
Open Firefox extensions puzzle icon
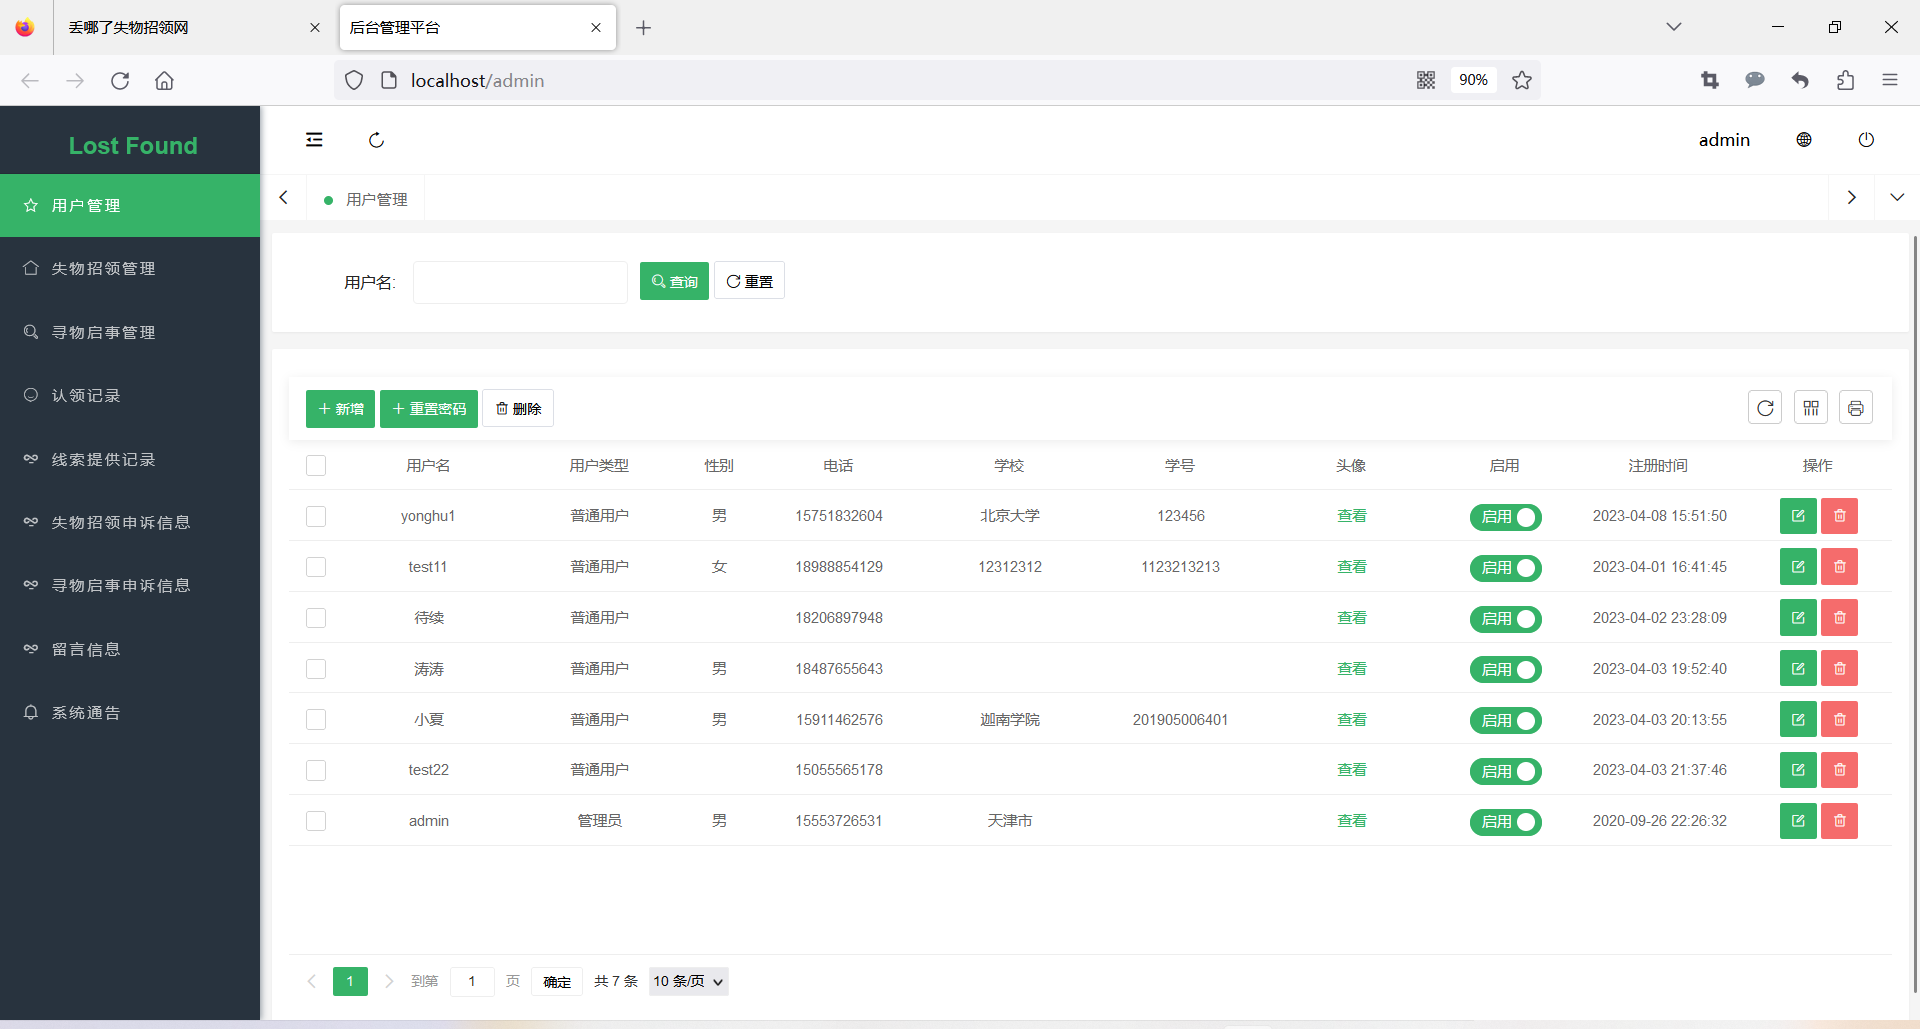1845,80
